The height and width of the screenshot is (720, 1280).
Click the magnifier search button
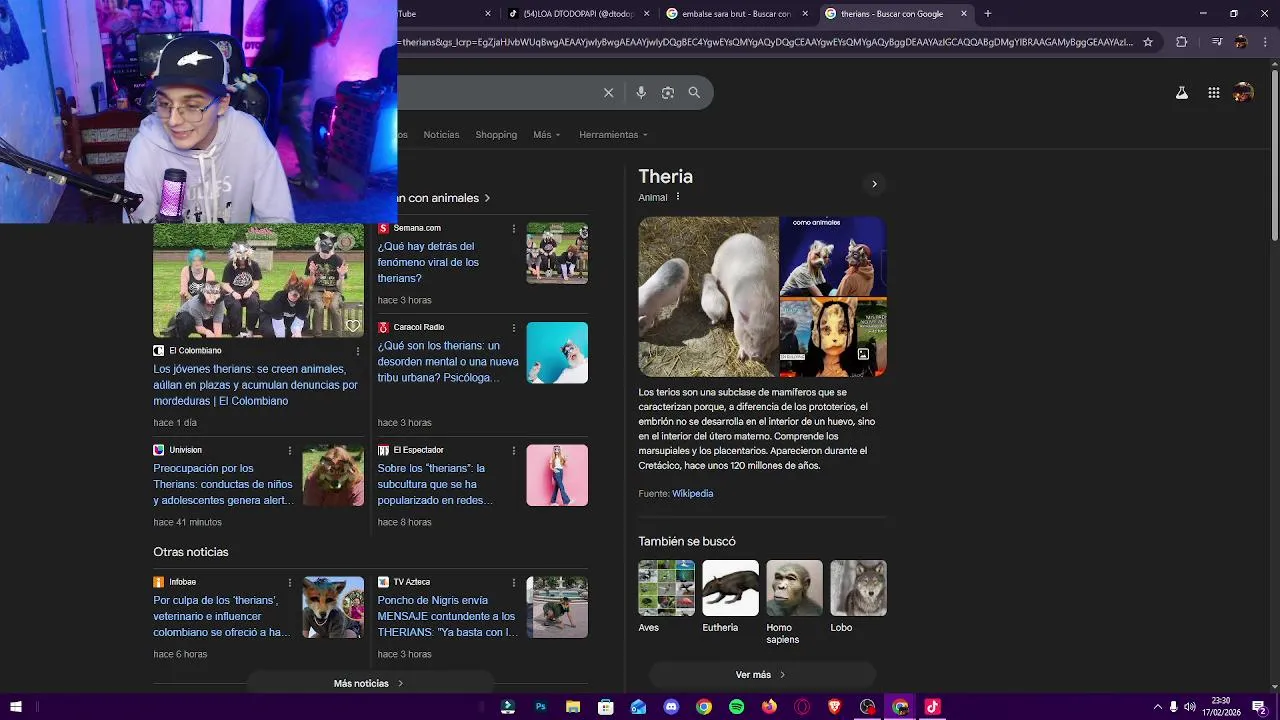point(694,93)
